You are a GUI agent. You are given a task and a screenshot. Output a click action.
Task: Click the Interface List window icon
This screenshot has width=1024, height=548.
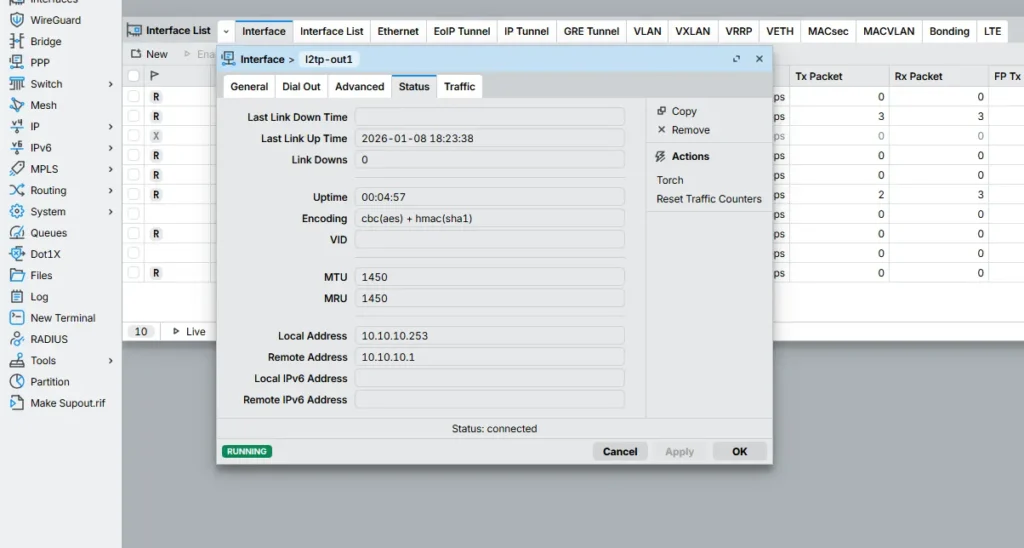pyautogui.click(x=134, y=30)
